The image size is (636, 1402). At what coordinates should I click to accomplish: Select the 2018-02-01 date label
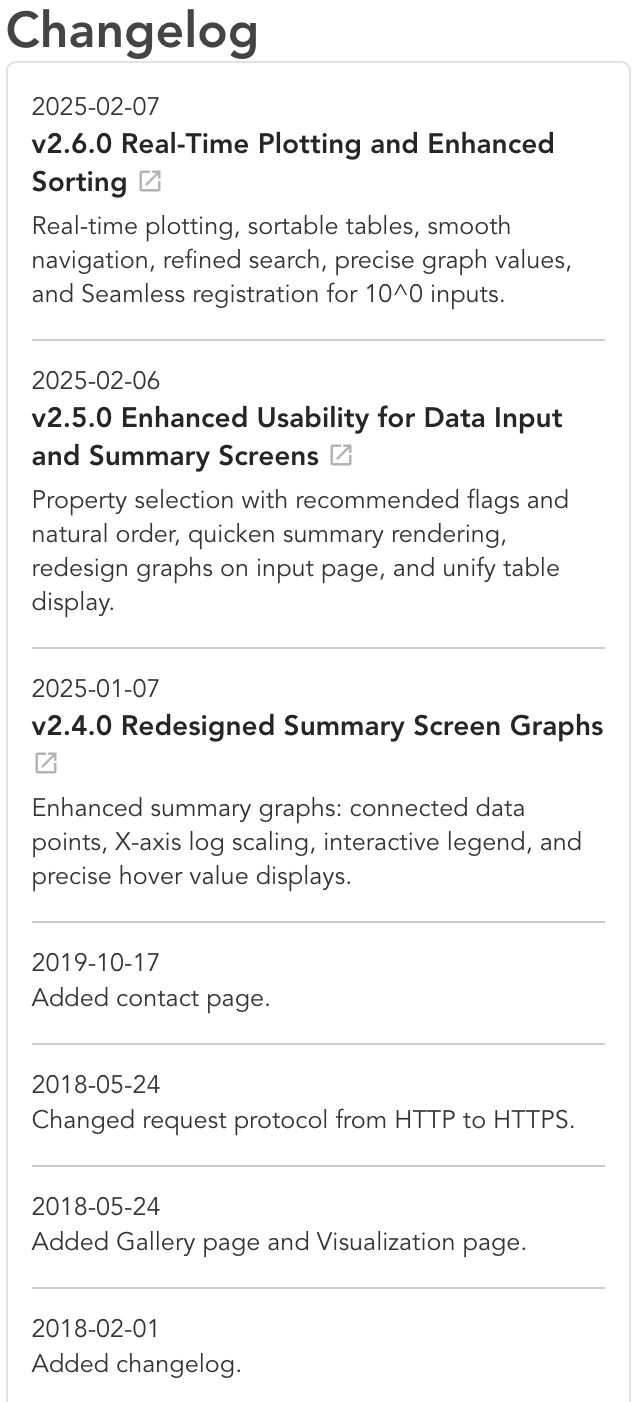coord(96,1328)
